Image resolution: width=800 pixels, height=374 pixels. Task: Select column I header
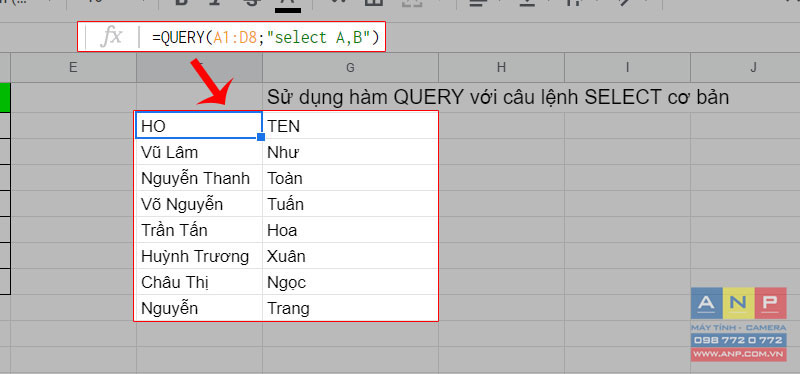[x=627, y=67]
